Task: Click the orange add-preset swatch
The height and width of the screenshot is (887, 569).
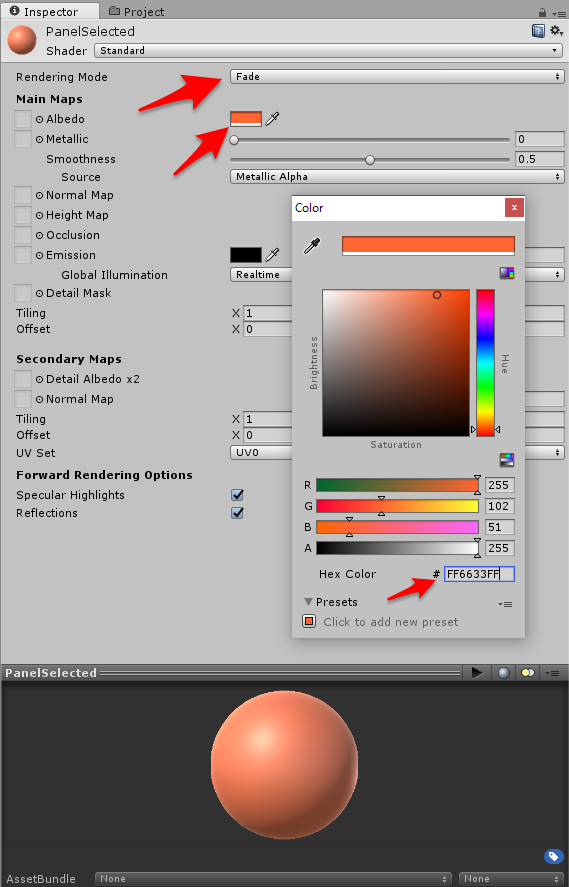Action: click(309, 621)
